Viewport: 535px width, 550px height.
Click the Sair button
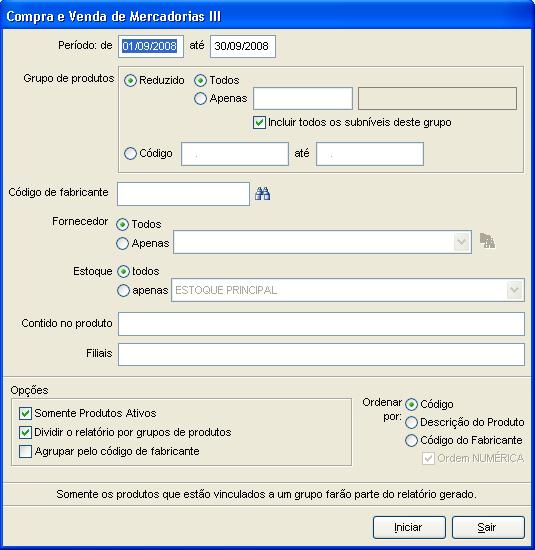coord(488,527)
